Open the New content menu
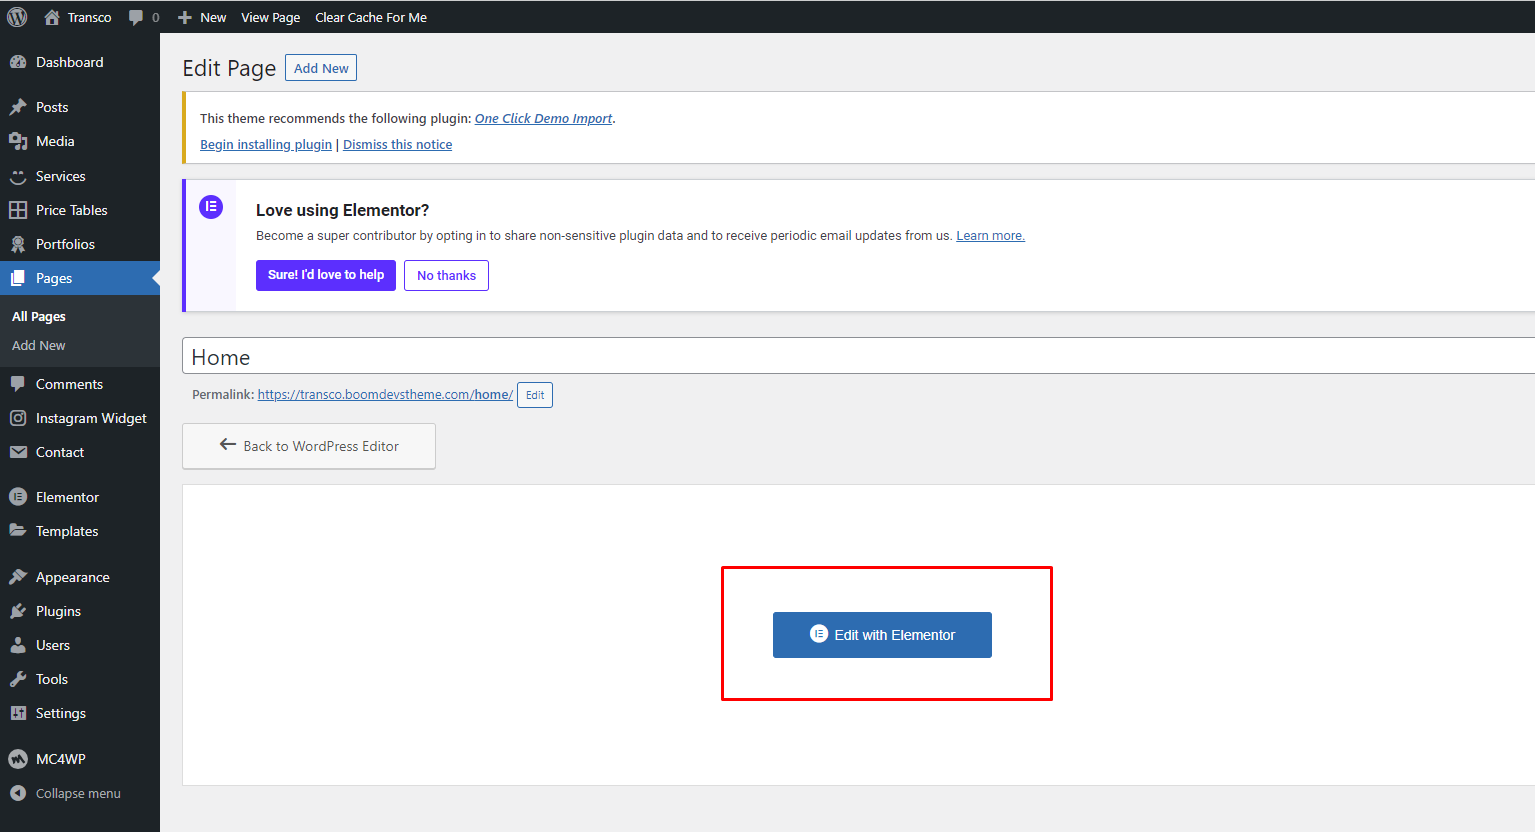1535x832 pixels. [x=202, y=17]
